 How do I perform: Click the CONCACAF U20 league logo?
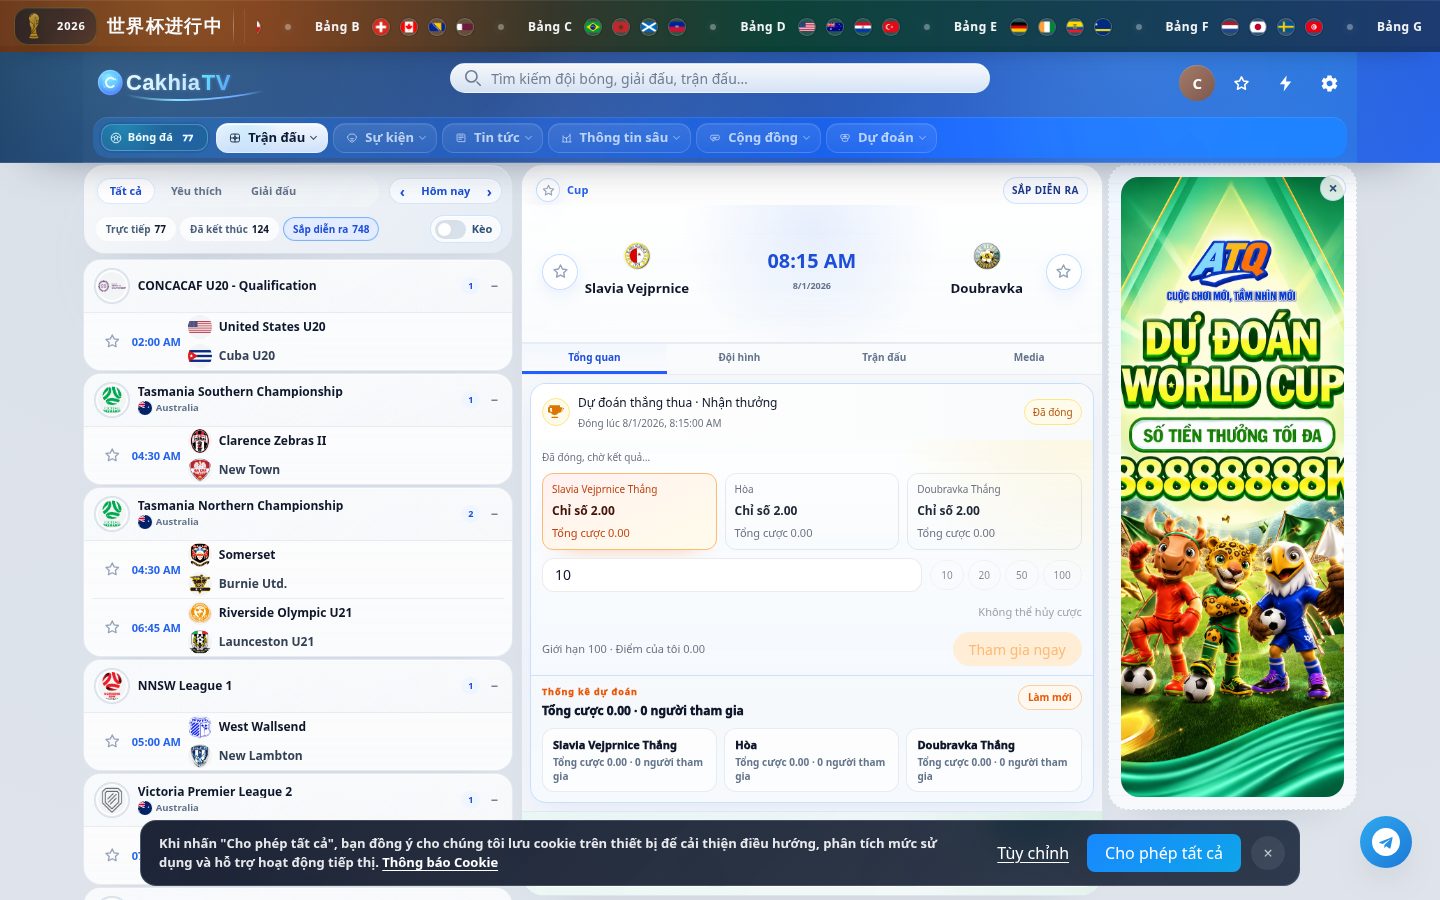tap(112, 286)
